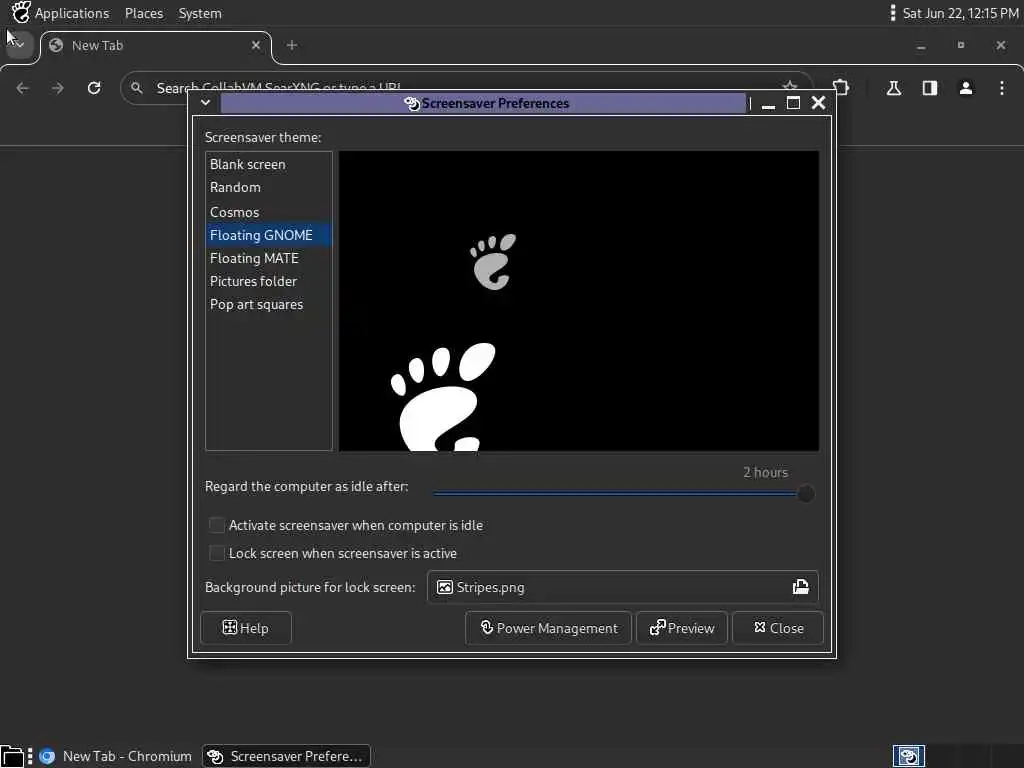
Task: Open the Places menu
Action: [x=144, y=13]
